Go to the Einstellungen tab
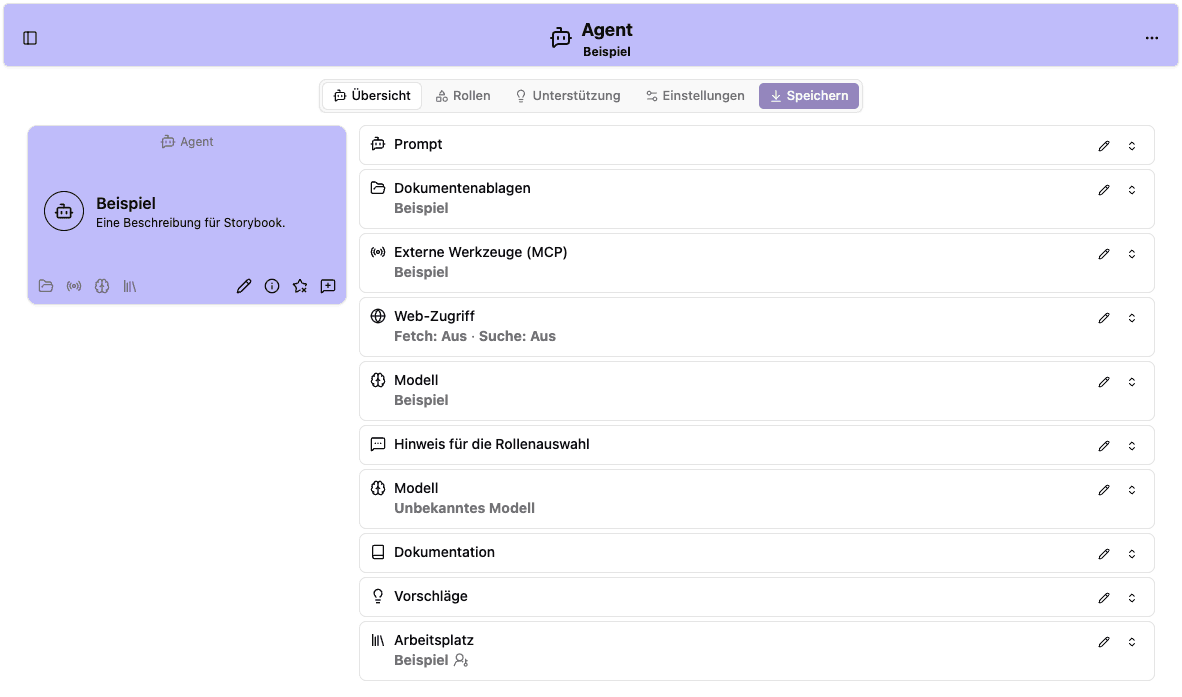This screenshot has width=1182, height=697. tap(695, 96)
